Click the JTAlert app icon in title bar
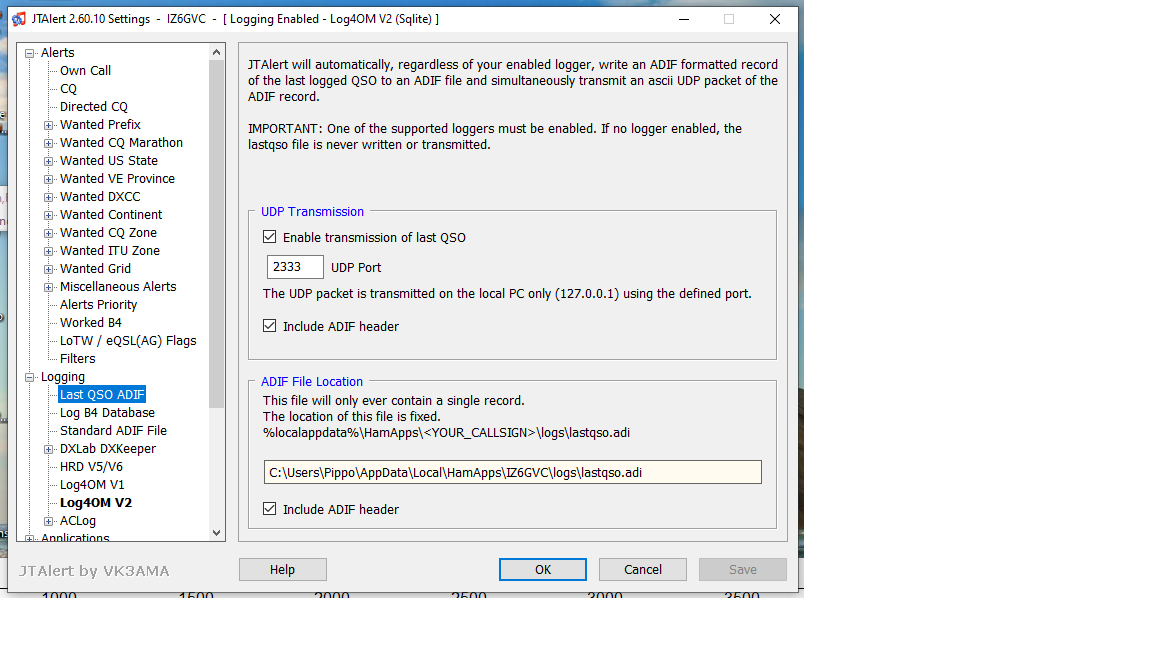Image resolution: width=1152 pixels, height=648 pixels. pos(19,19)
